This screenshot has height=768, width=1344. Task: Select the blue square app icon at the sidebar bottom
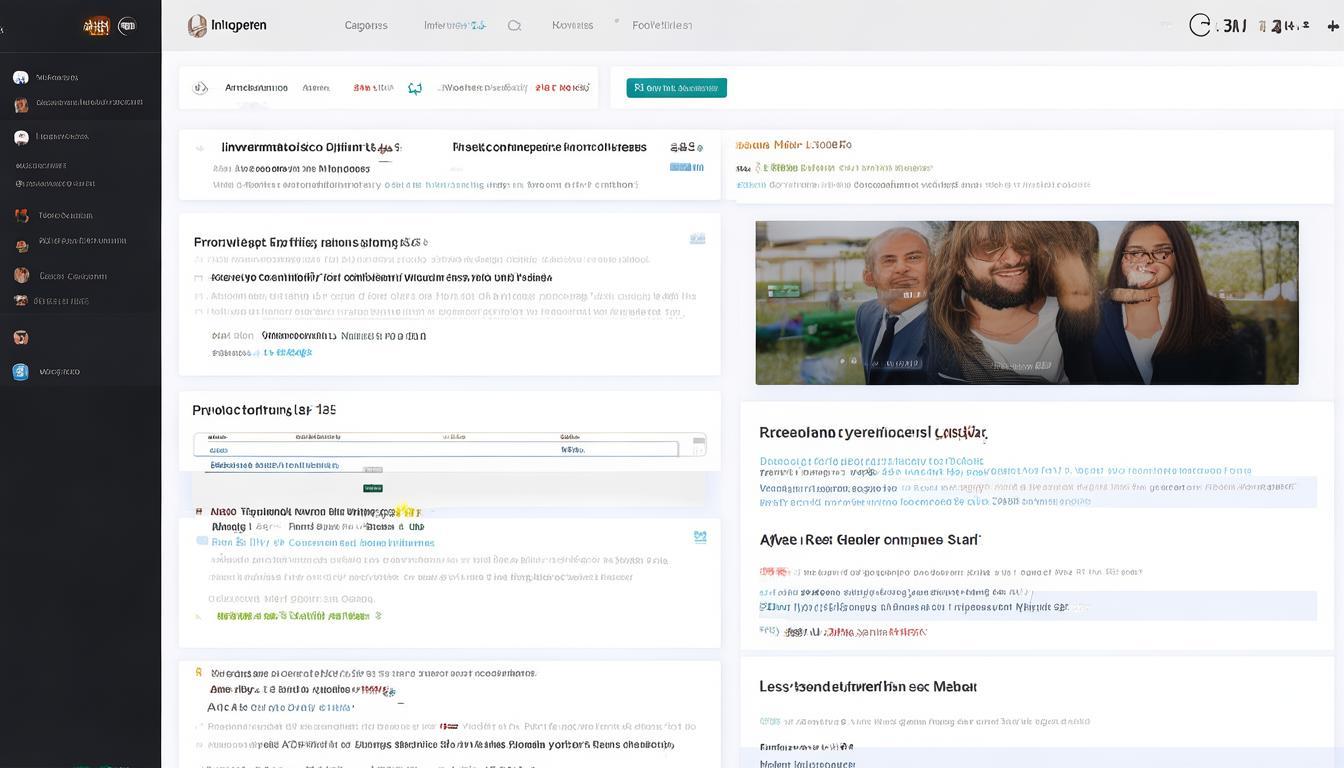click(x=20, y=372)
